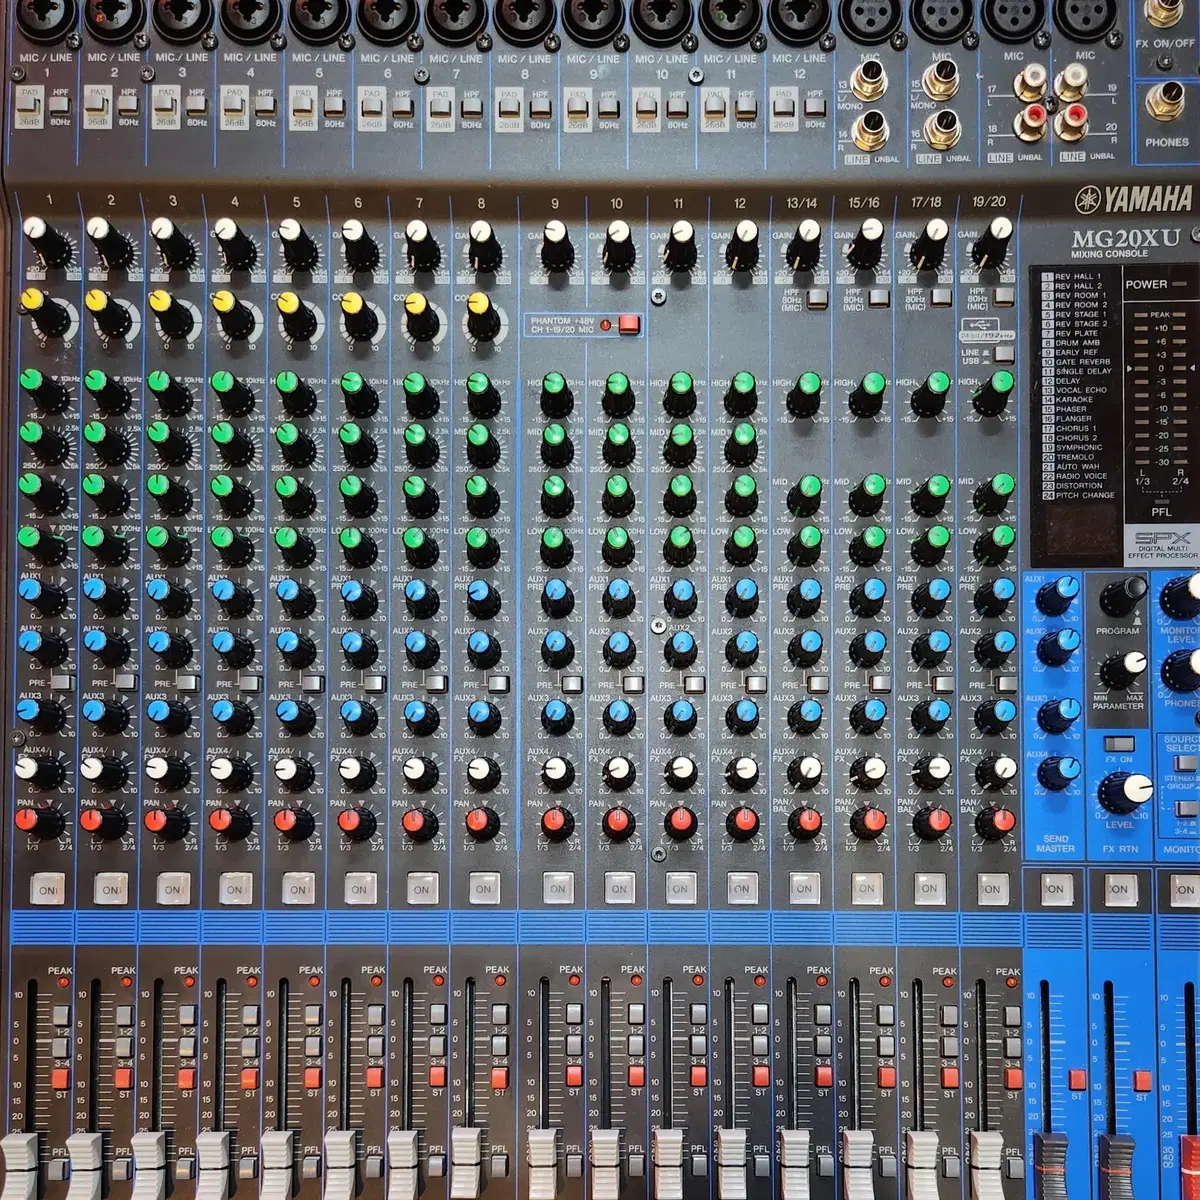Image resolution: width=1200 pixels, height=1200 pixels.
Task: Toggle the red PHANTOM +48V switch
Action: click(629, 323)
